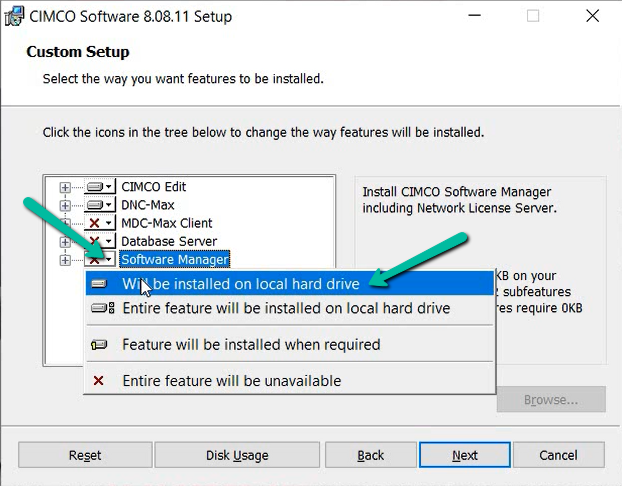The width and height of the screenshot is (622, 486).
Task: Open CIMCO Edit install-state dropdown
Action: pos(100,186)
